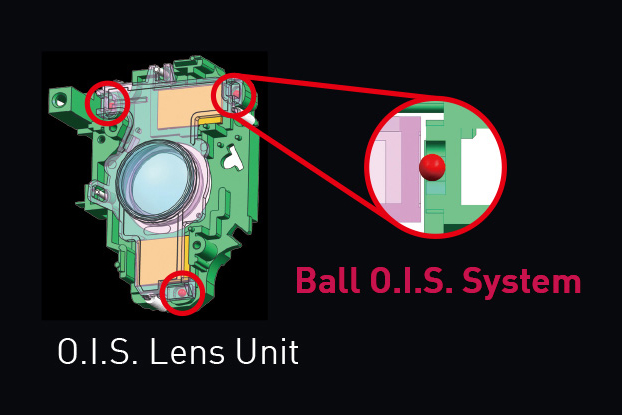The width and height of the screenshot is (622, 415).
Task: Click the pink panel inside magnified circle
Action: click(398, 169)
